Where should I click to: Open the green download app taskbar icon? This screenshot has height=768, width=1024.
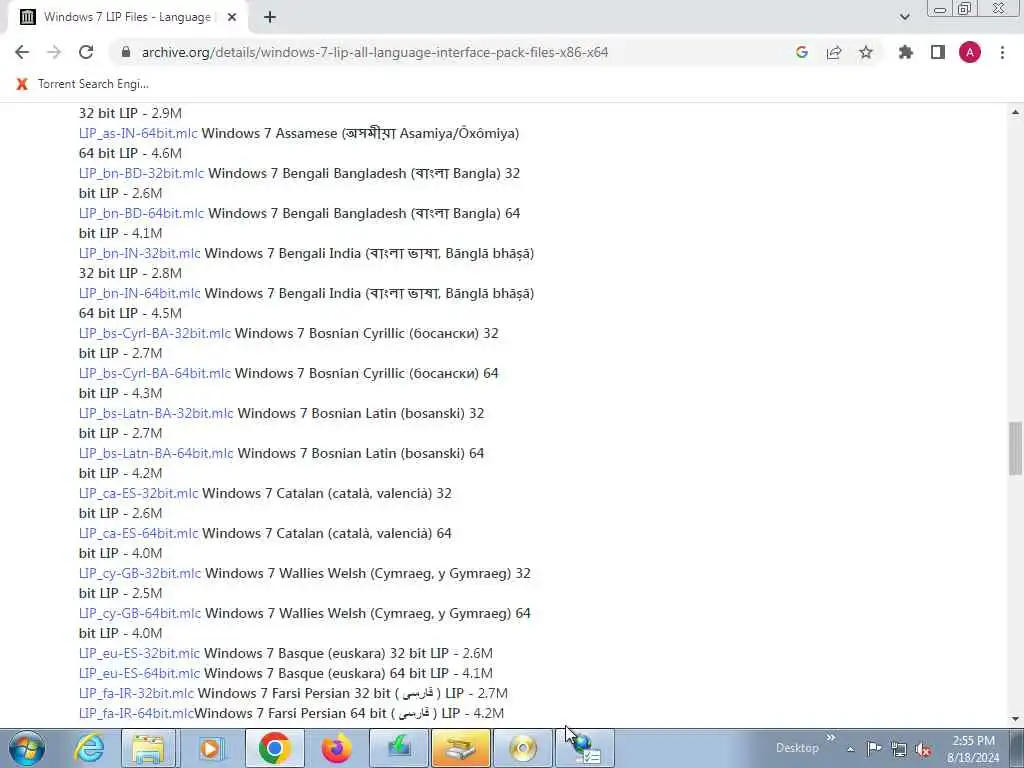399,748
